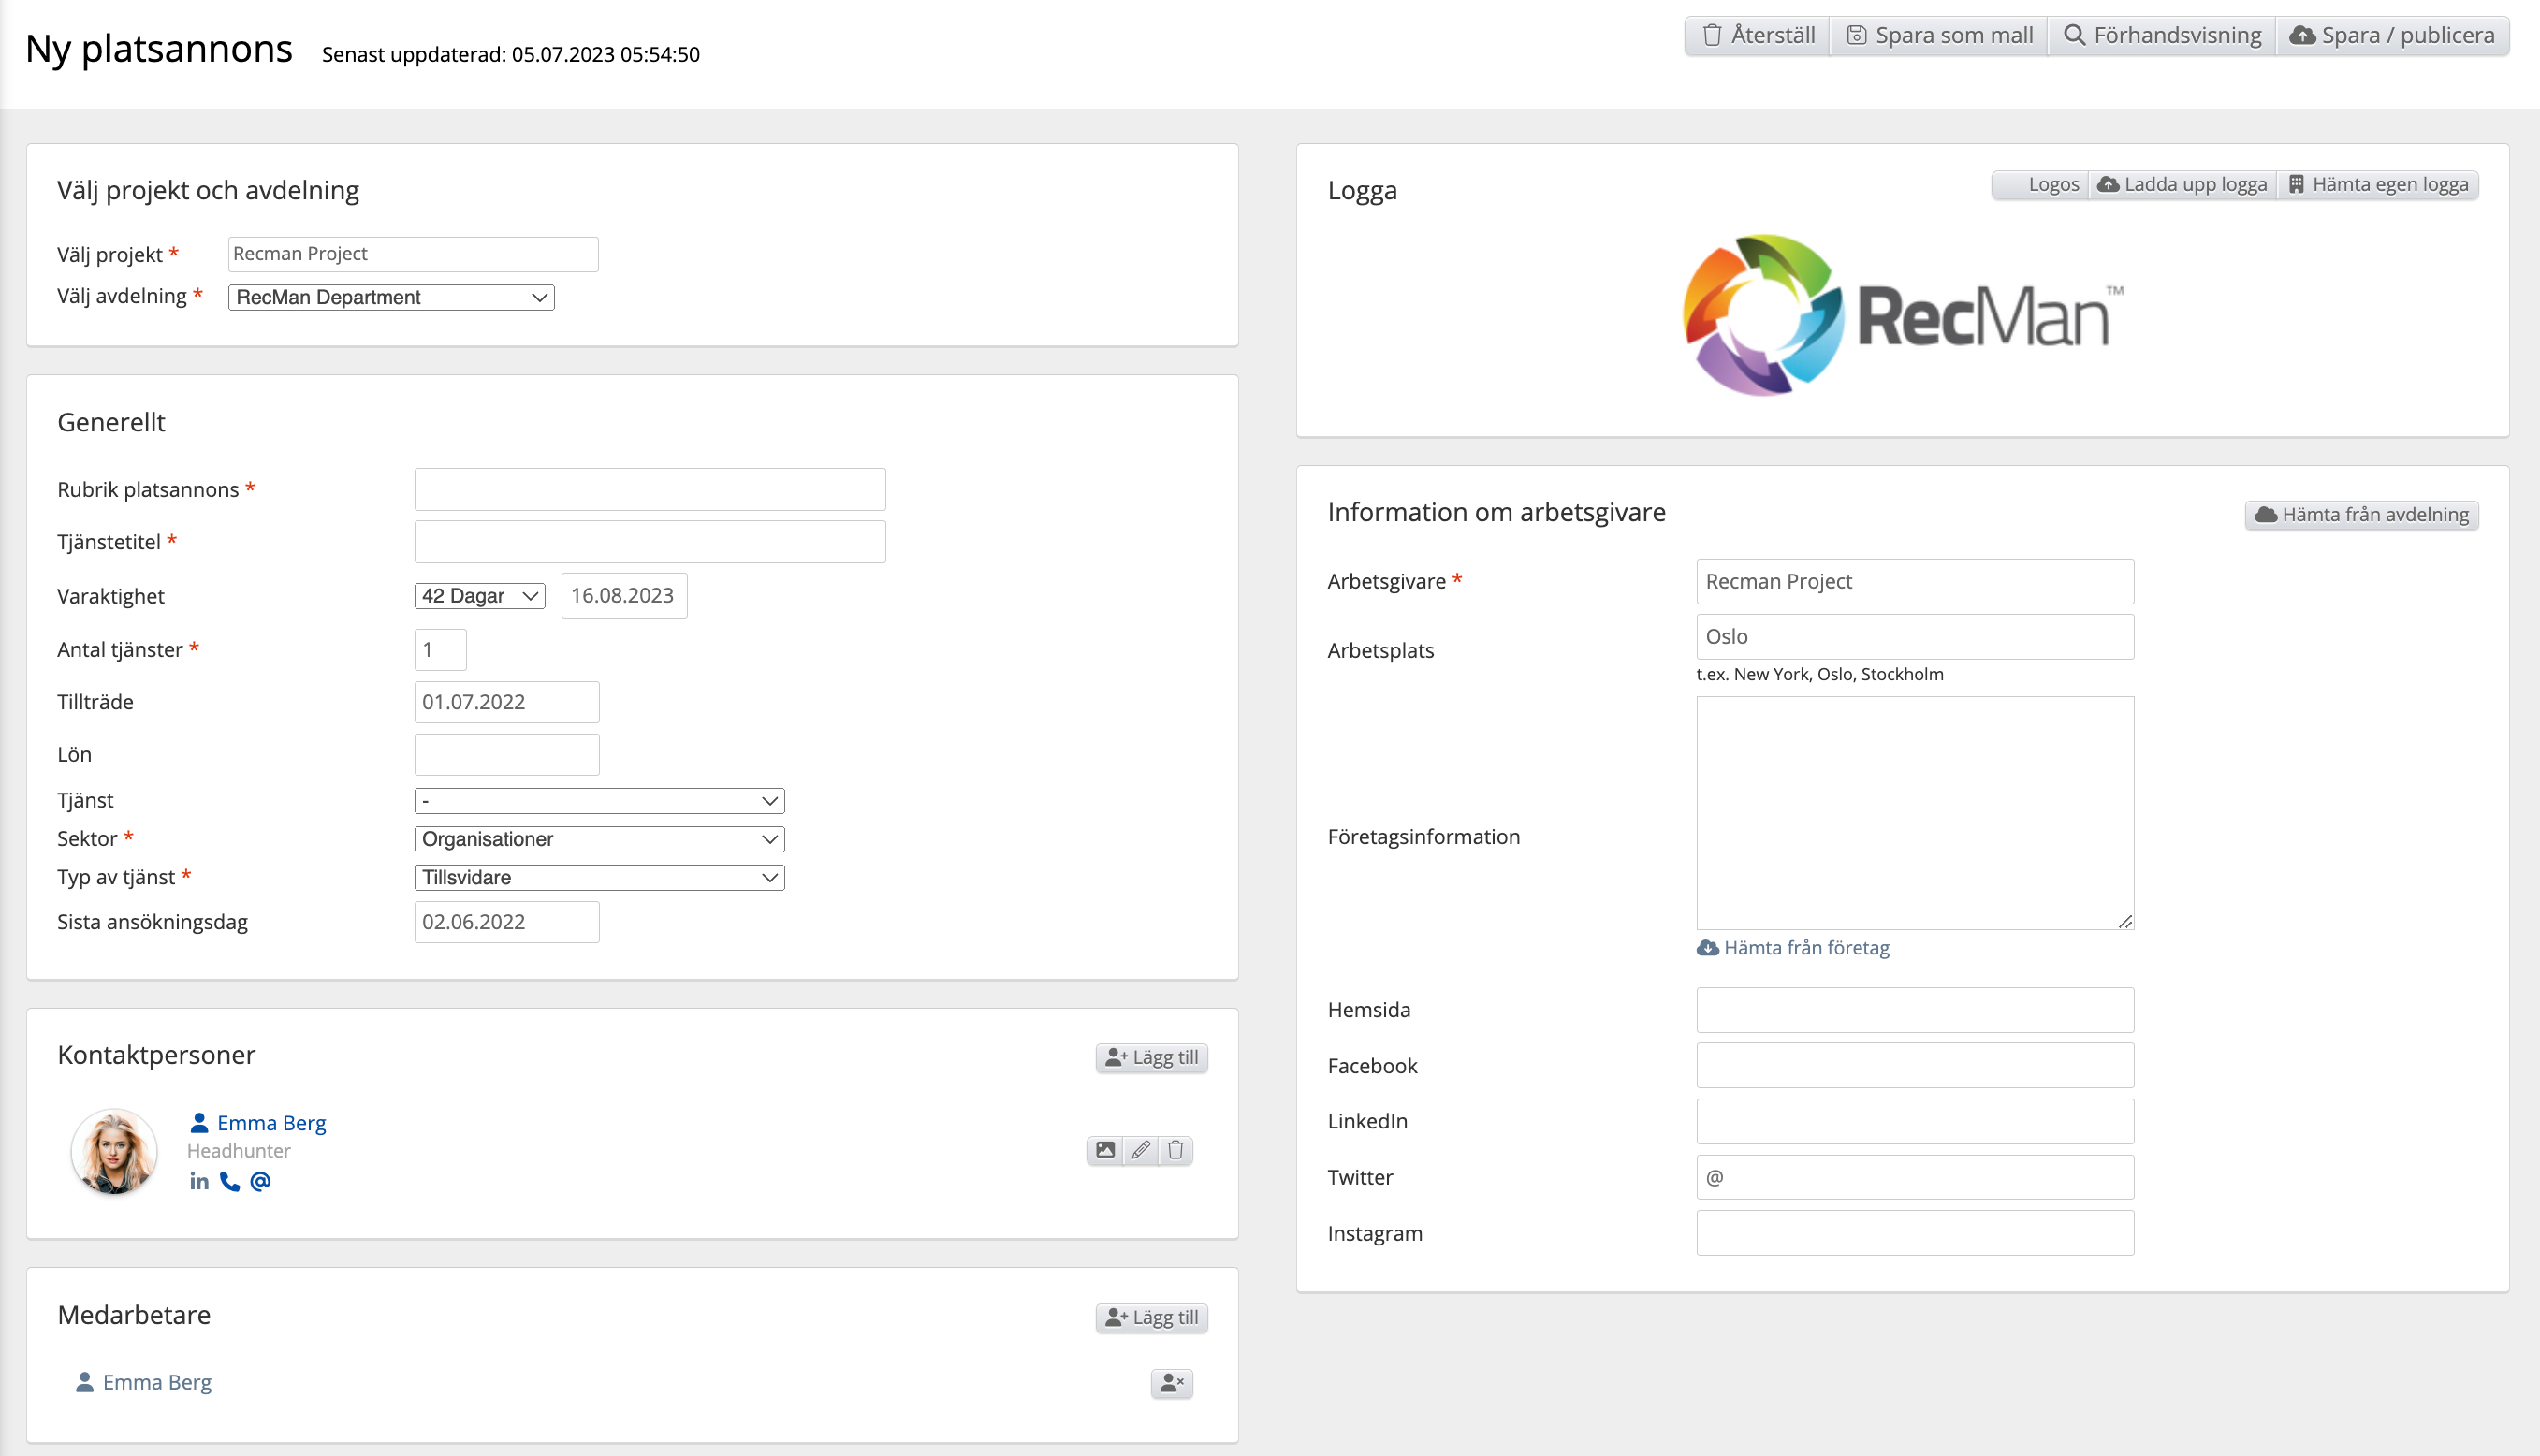Open the Emma Berg contact person link

coord(258,1123)
